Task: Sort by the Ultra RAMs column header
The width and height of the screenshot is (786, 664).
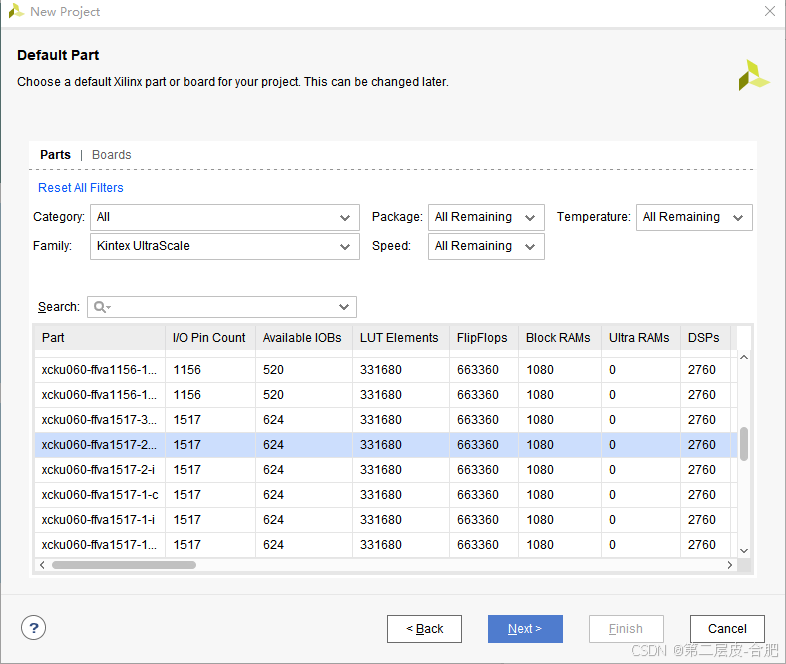Action: 641,338
